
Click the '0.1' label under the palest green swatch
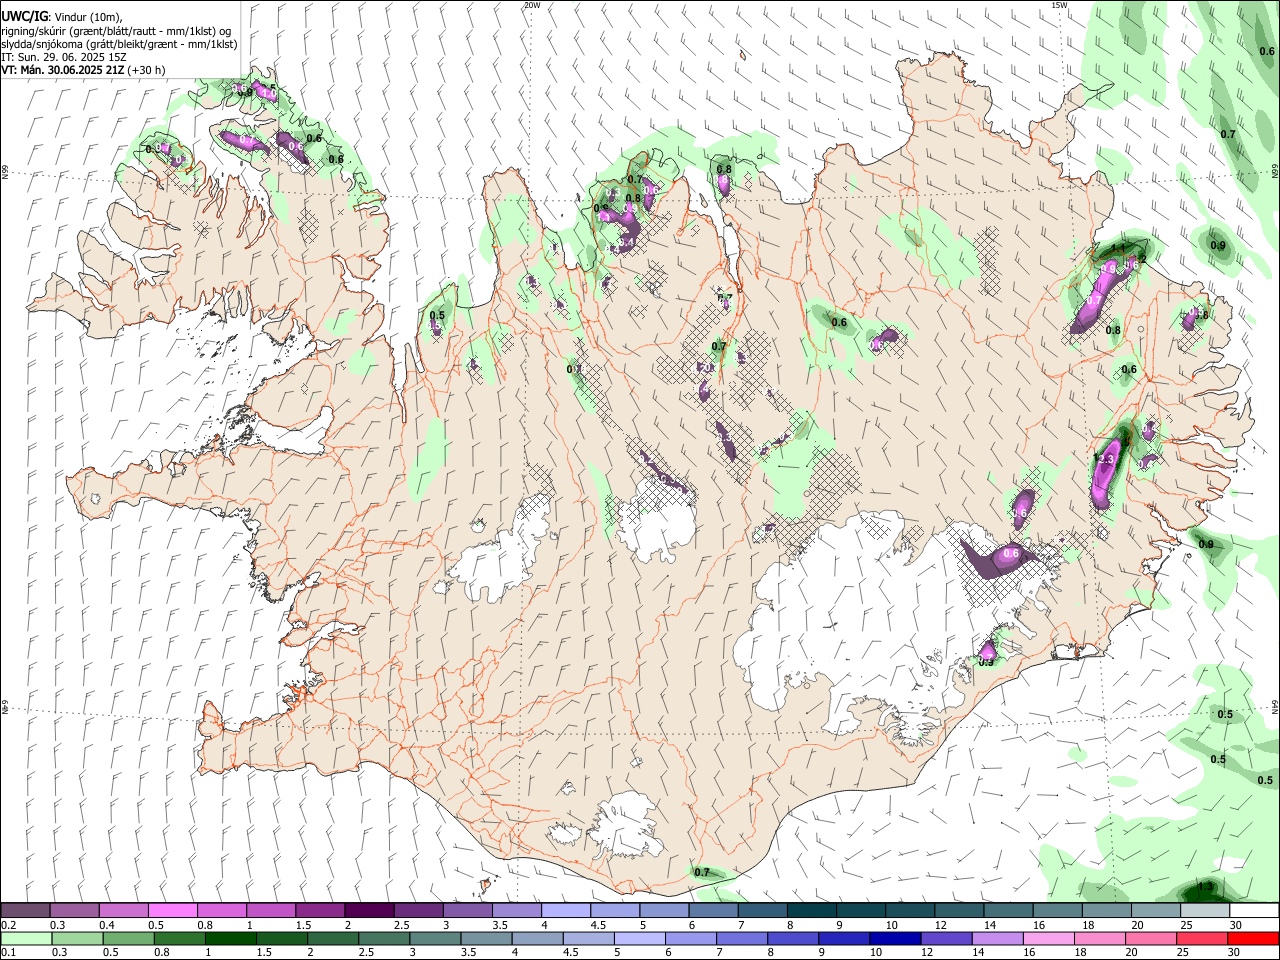click(x=9, y=953)
